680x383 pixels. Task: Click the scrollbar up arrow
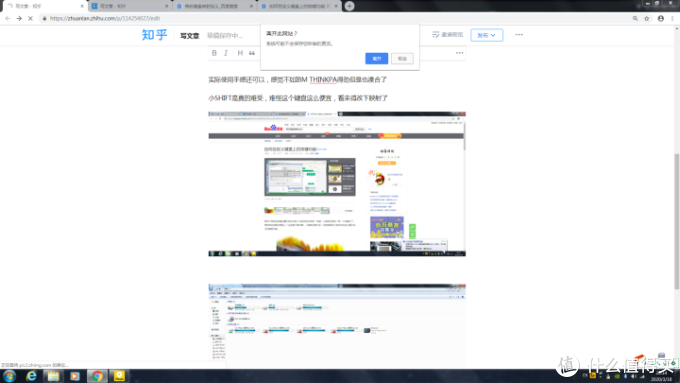pyautogui.click(x=677, y=29)
